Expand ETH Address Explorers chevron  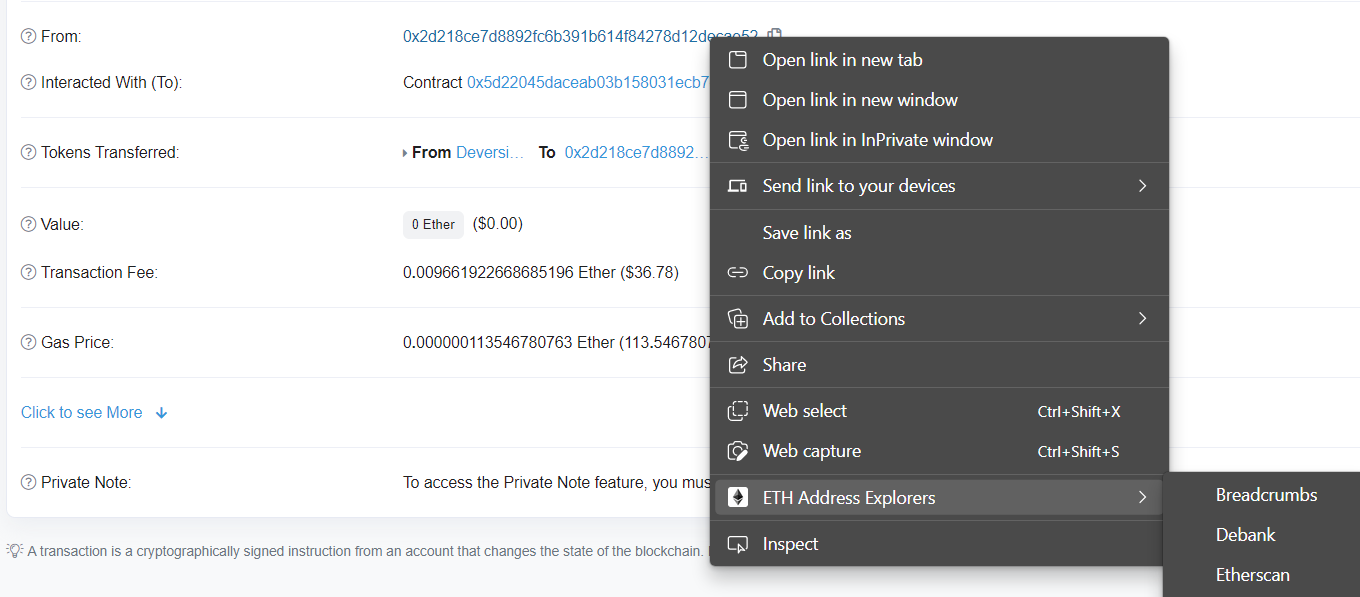pyautogui.click(x=1142, y=498)
